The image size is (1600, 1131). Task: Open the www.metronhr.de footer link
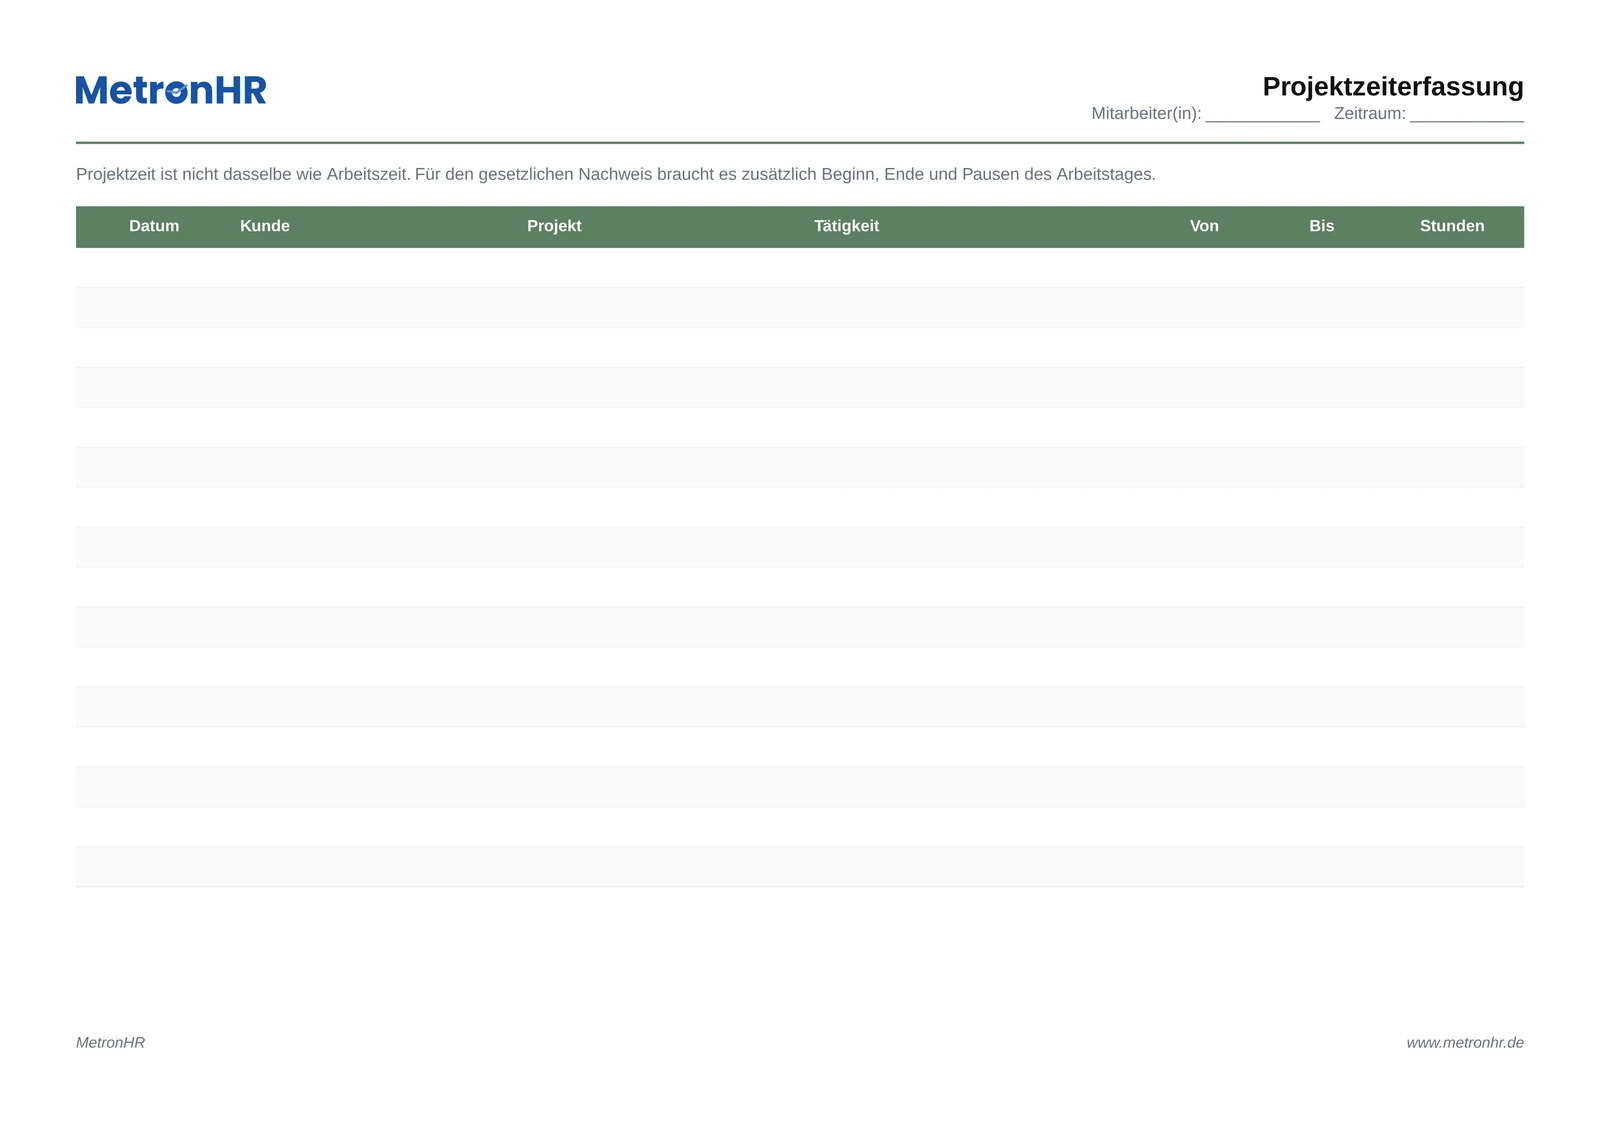click(1465, 1042)
